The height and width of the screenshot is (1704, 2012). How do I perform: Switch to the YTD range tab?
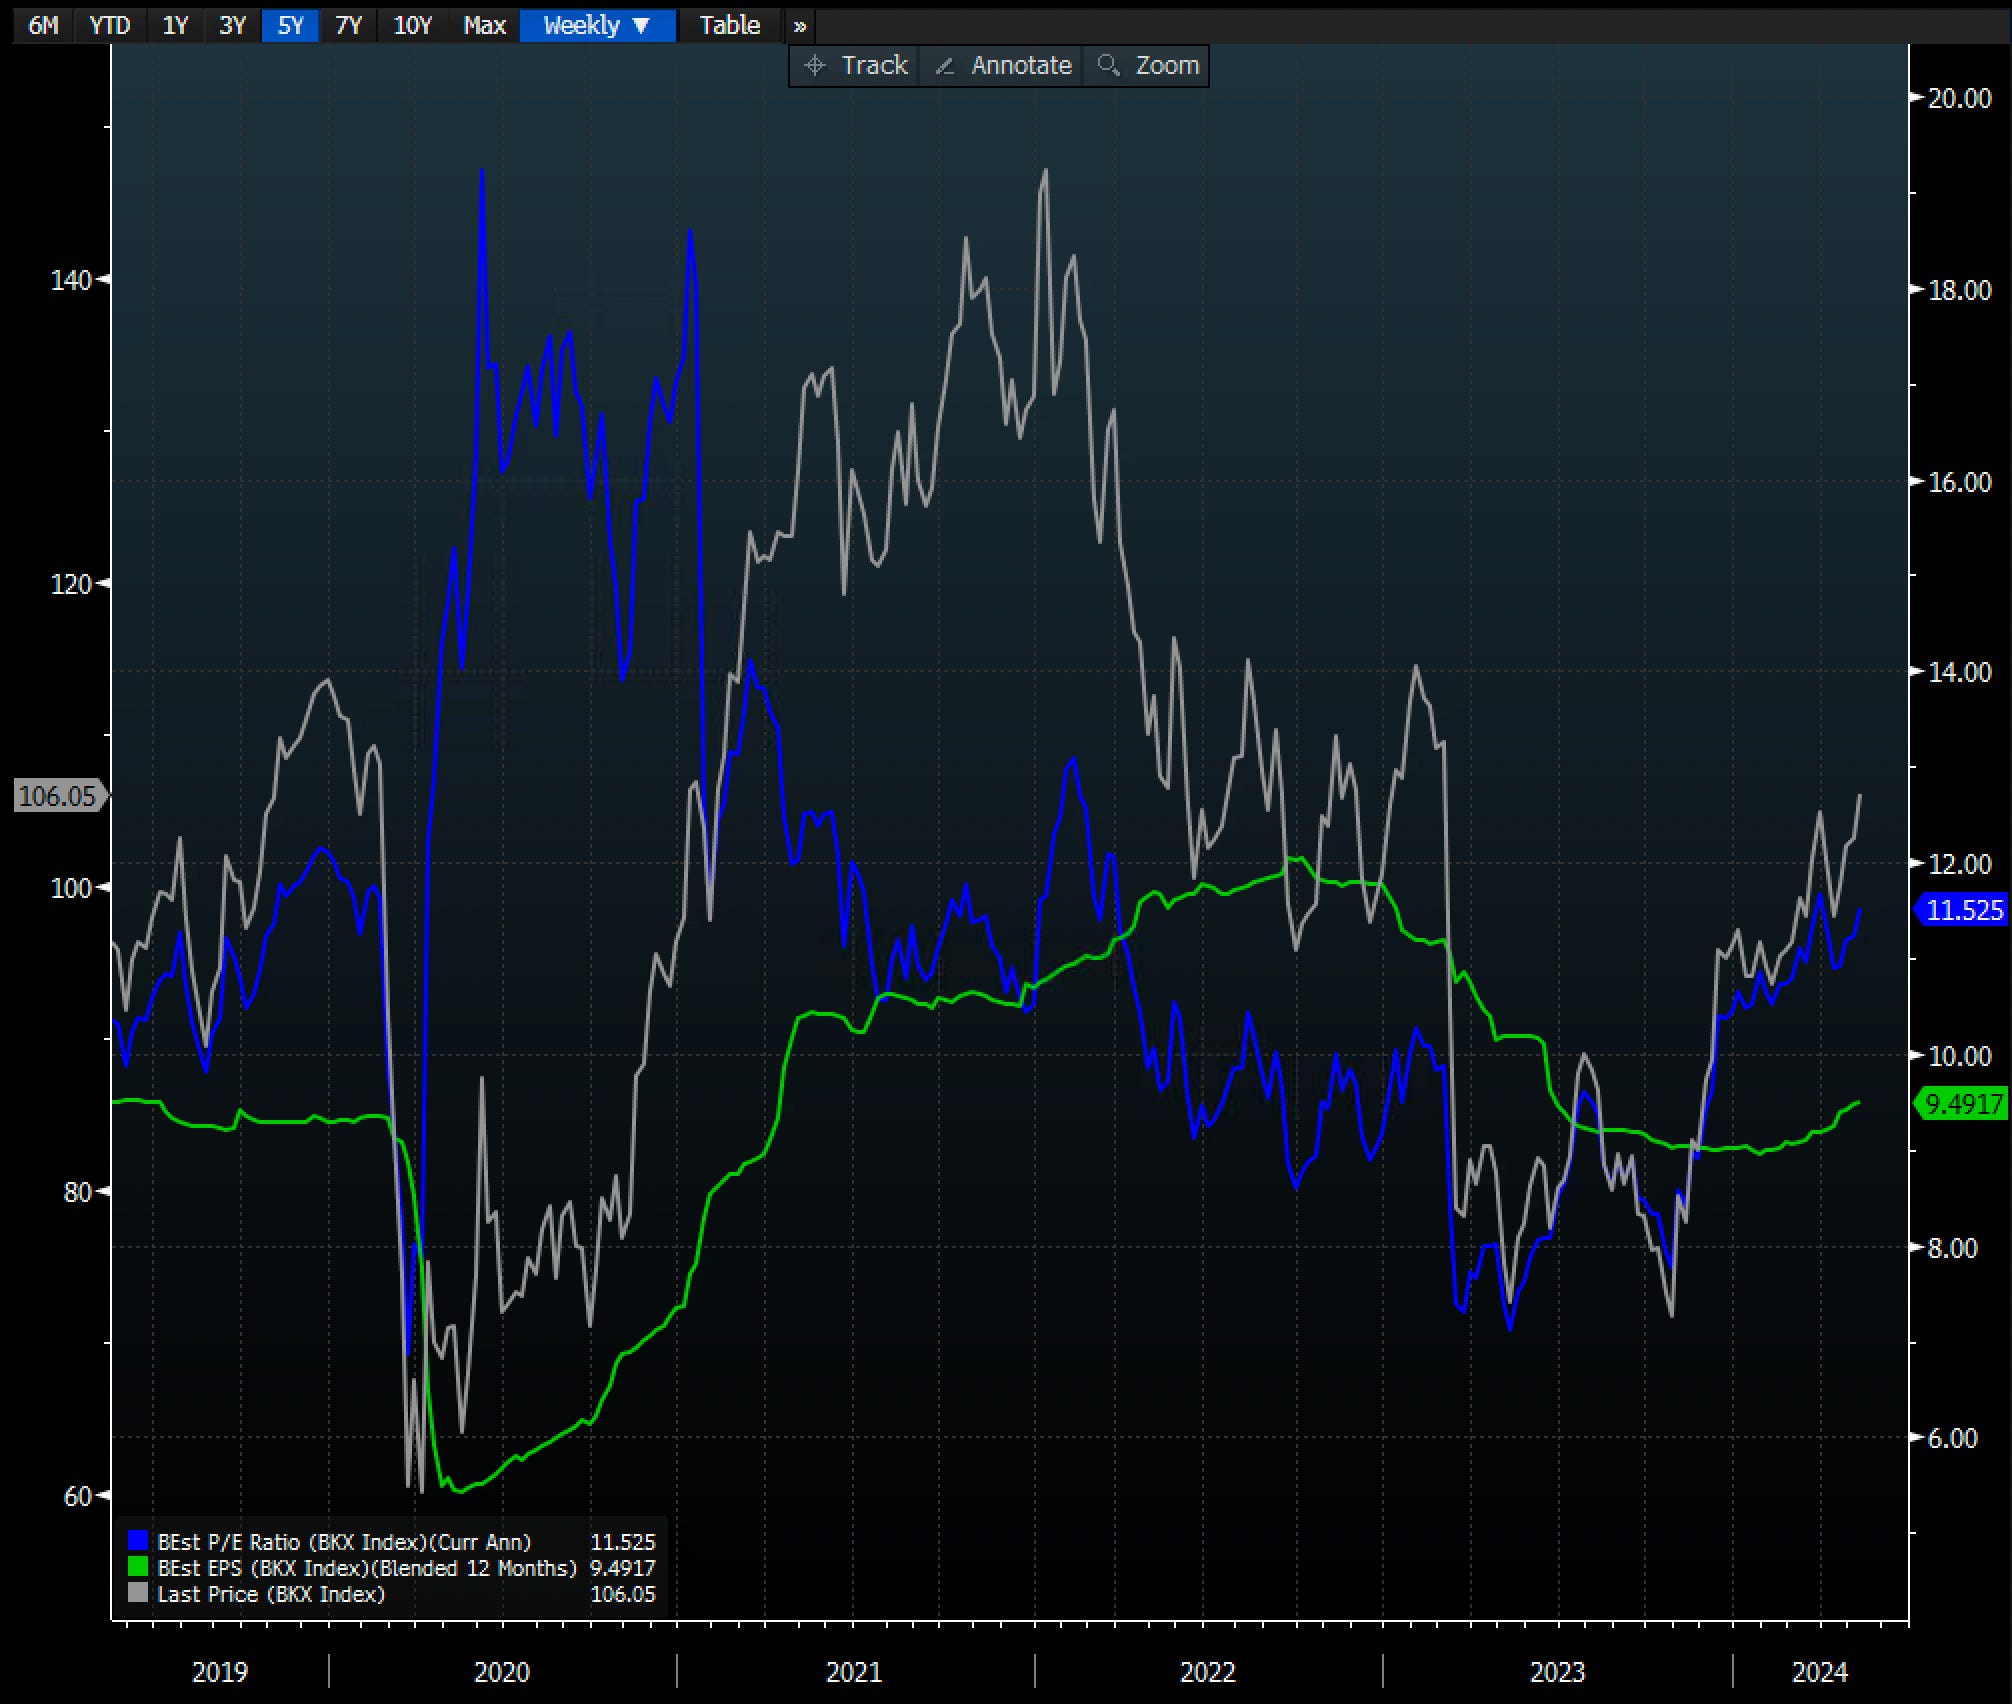click(110, 25)
